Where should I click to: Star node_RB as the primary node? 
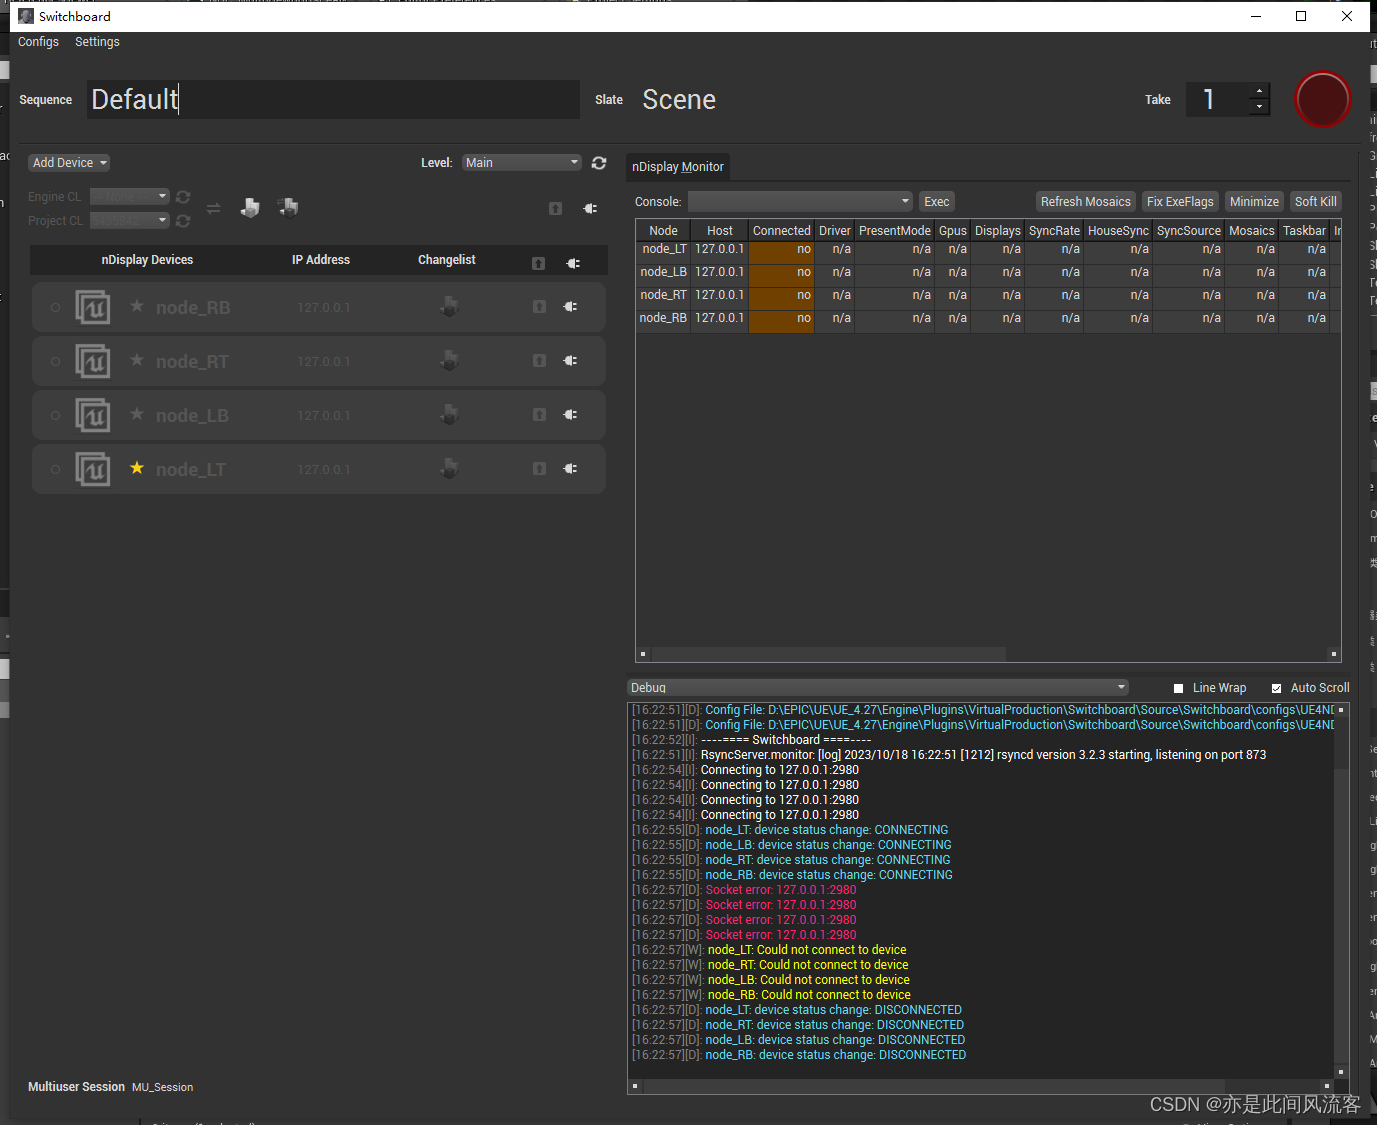point(137,307)
